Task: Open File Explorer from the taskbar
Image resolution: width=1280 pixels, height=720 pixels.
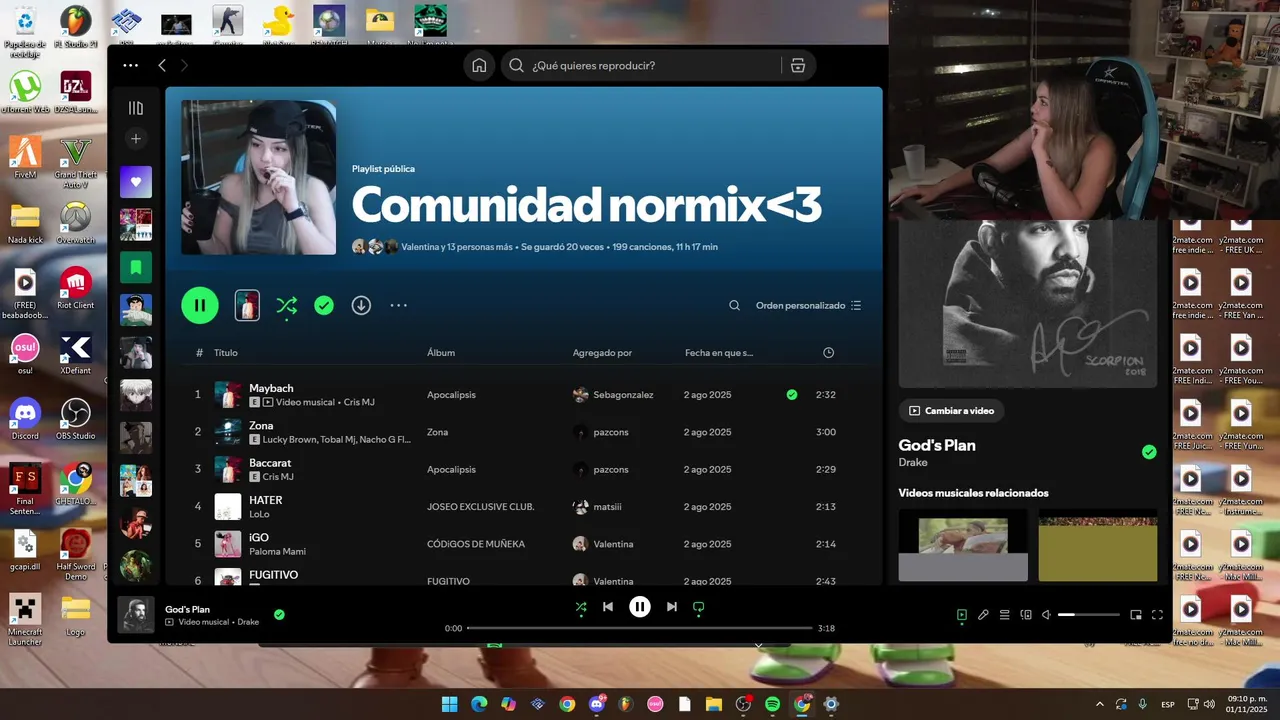Action: point(713,704)
